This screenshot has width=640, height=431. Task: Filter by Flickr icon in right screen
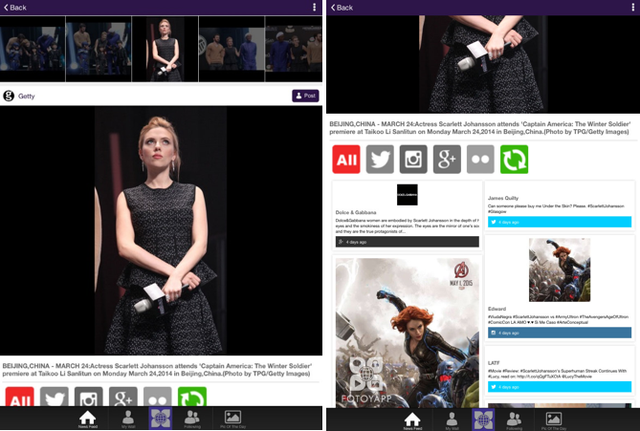pyautogui.click(x=480, y=159)
